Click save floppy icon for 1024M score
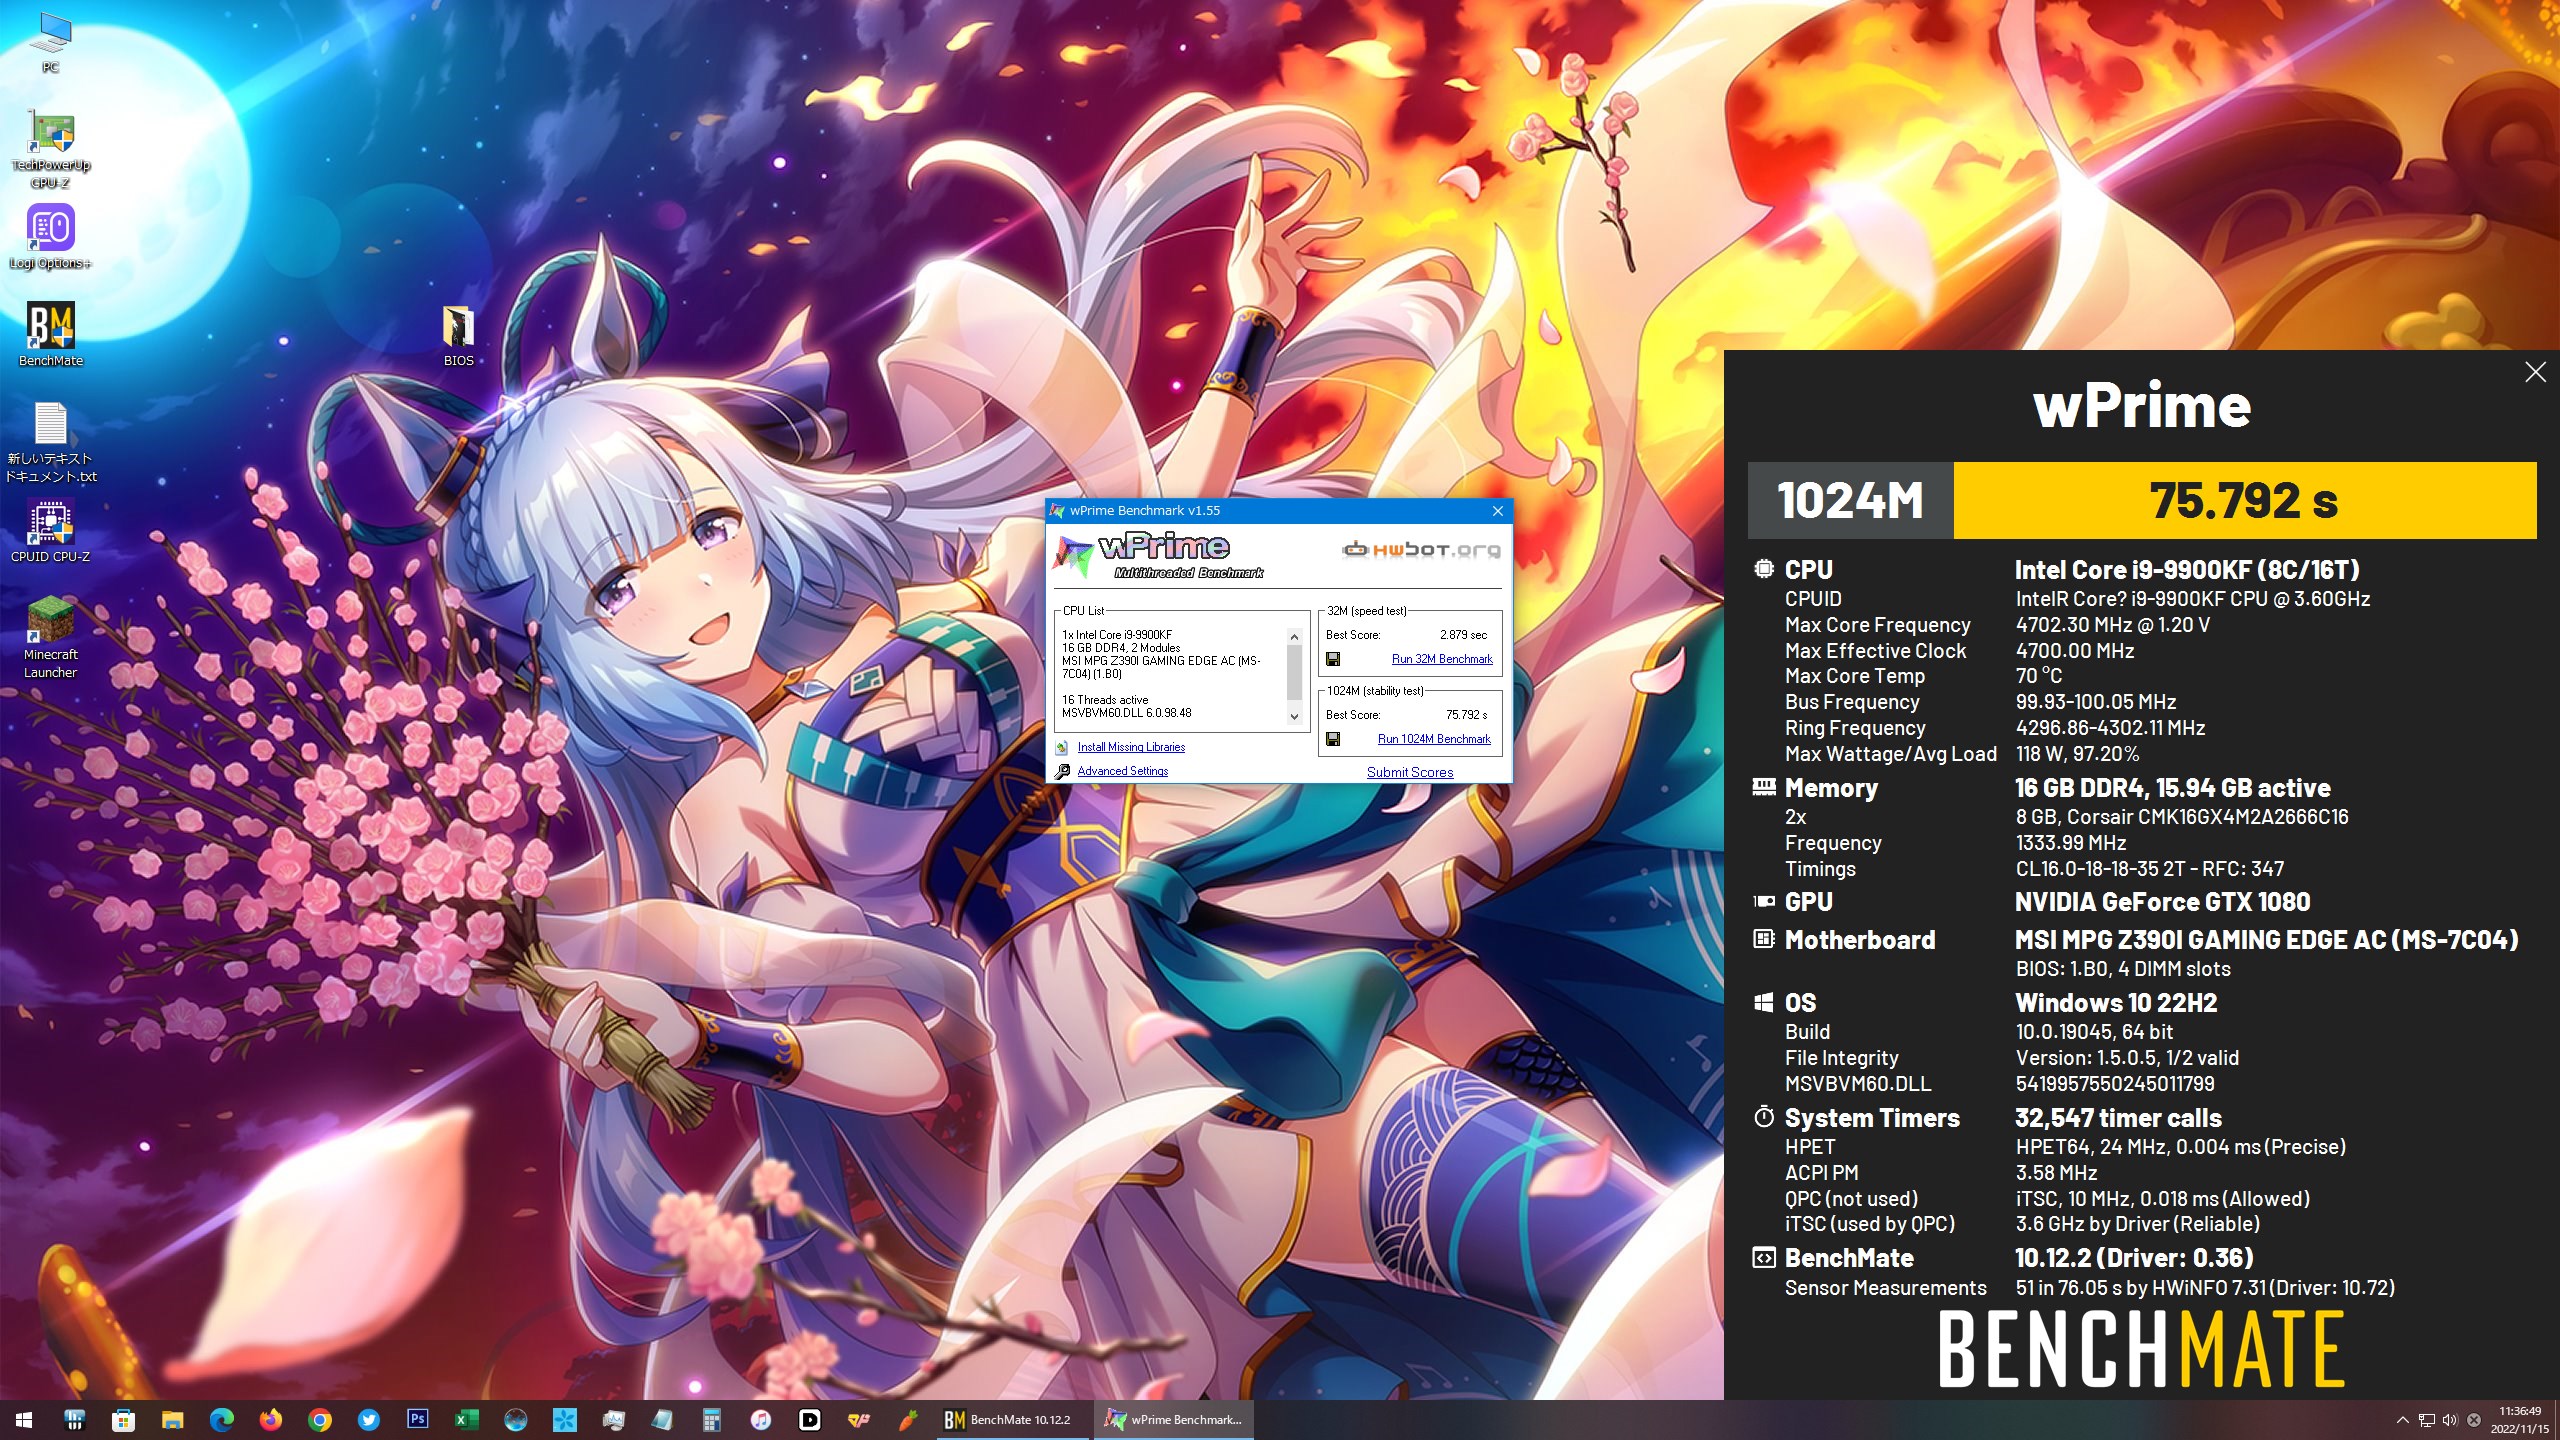This screenshot has height=1440, width=2560. coord(1333,739)
